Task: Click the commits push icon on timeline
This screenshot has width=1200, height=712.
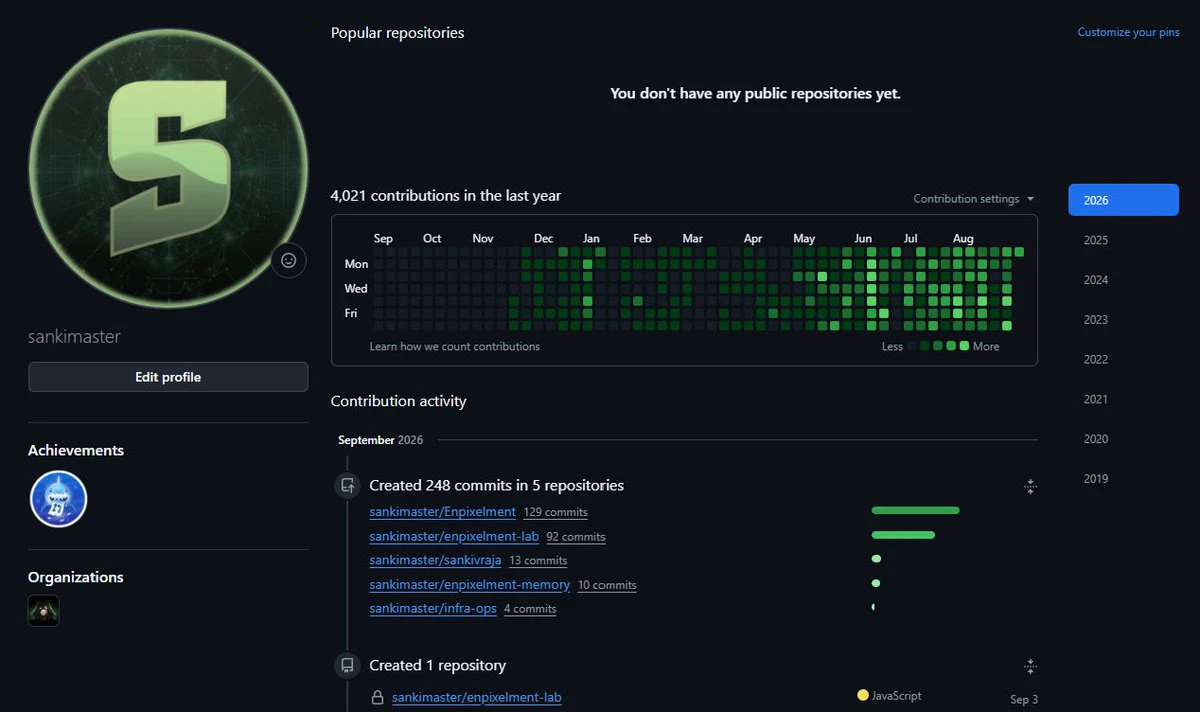Action: (347, 486)
